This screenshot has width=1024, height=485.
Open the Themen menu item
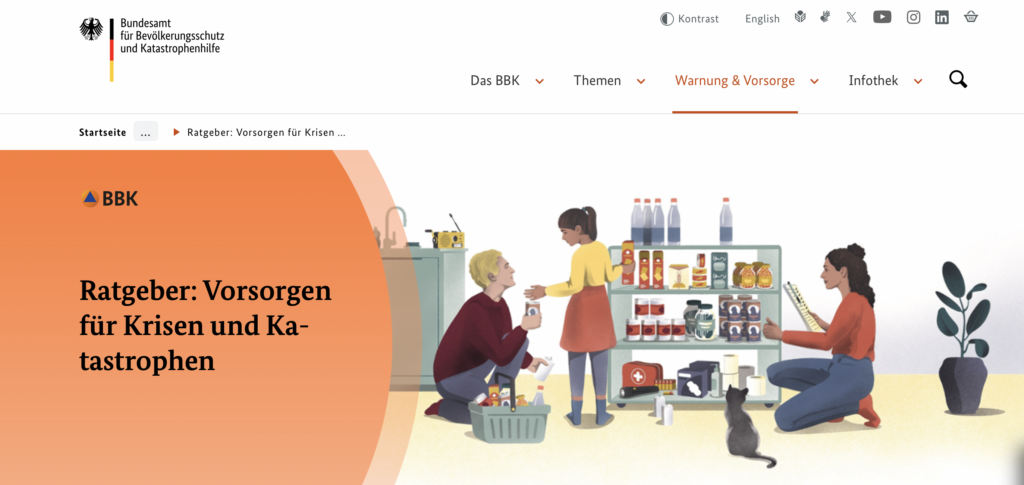598,81
